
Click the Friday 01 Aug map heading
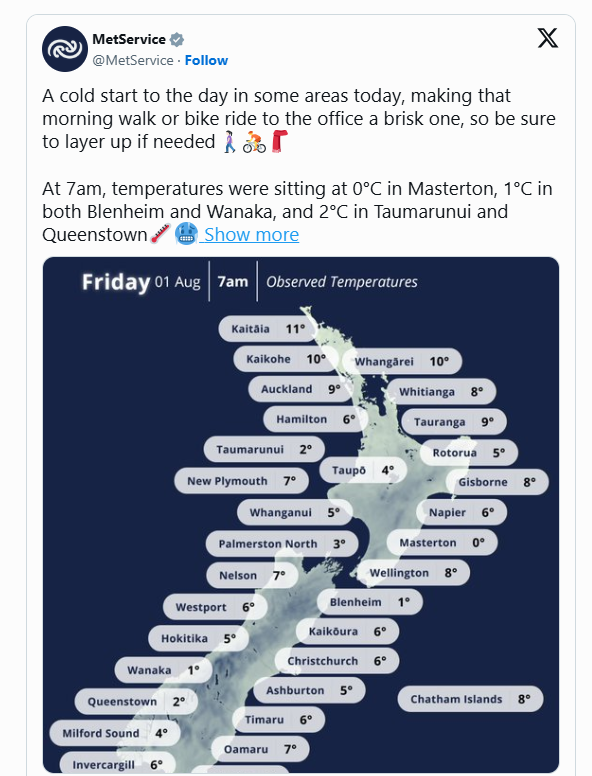(141, 282)
